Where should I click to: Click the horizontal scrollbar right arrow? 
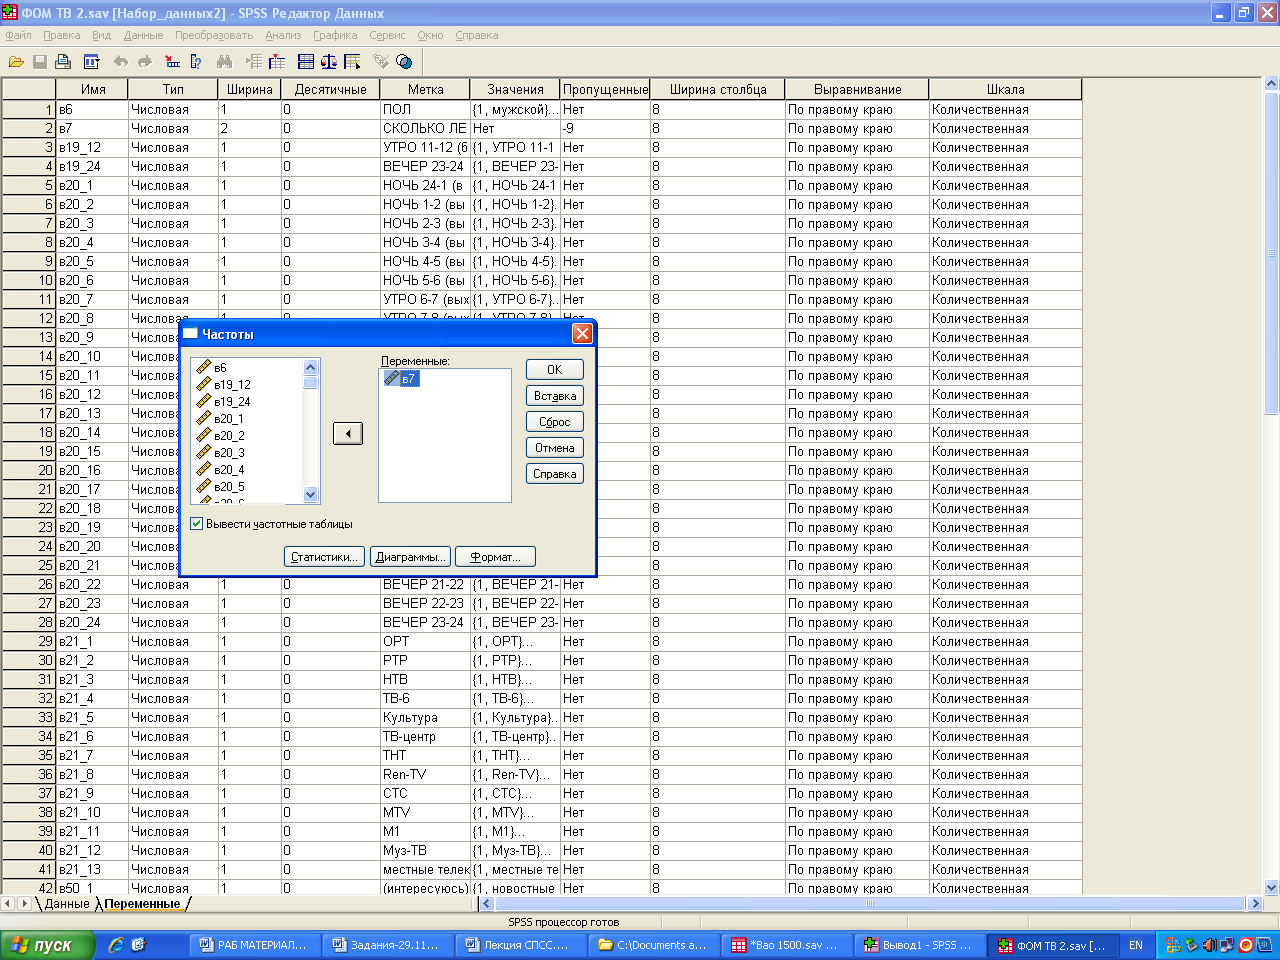click(1256, 903)
